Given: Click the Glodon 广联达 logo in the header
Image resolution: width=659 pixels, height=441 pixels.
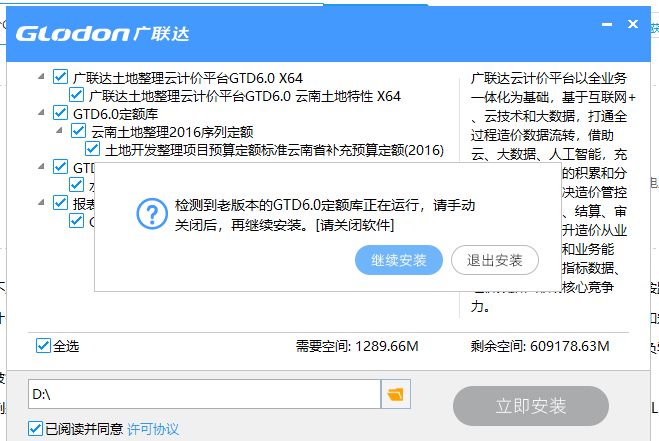Looking at the screenshot, I should click(103, 34).
